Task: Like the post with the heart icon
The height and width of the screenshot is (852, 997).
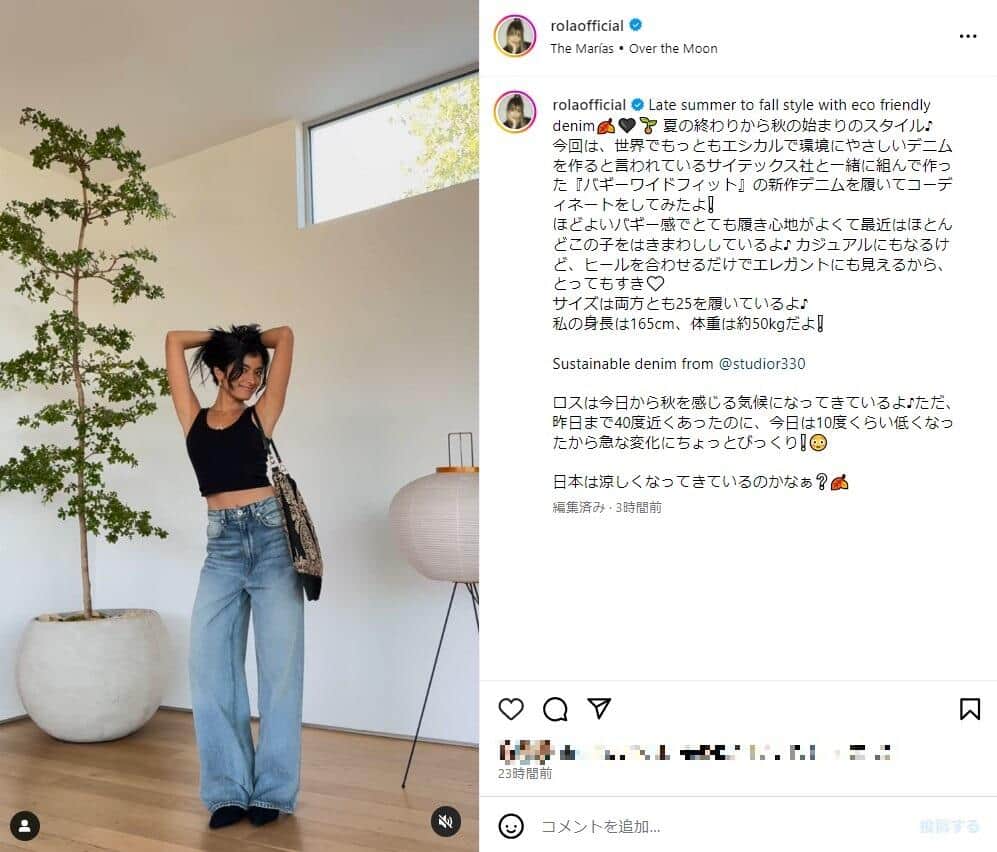Action: point(511,709)
